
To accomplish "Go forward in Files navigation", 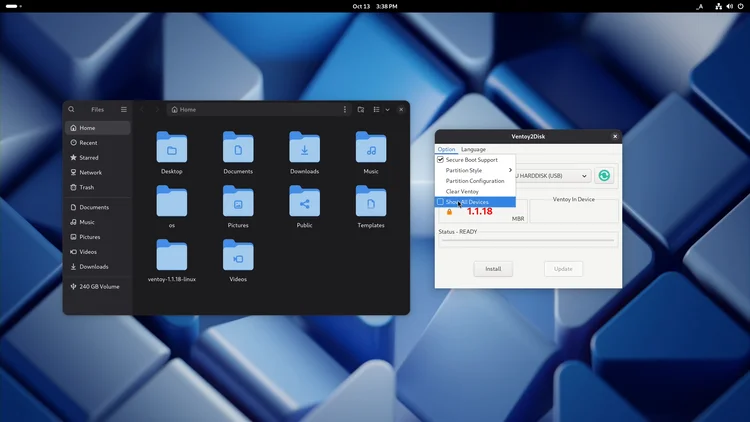I will pos(156,110).
